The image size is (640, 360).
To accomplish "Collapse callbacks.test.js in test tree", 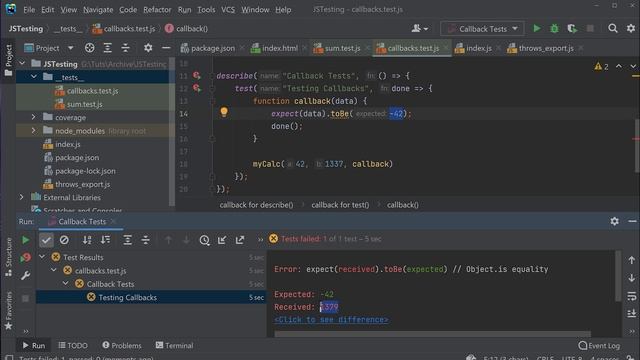I will [x=54, y=270].
